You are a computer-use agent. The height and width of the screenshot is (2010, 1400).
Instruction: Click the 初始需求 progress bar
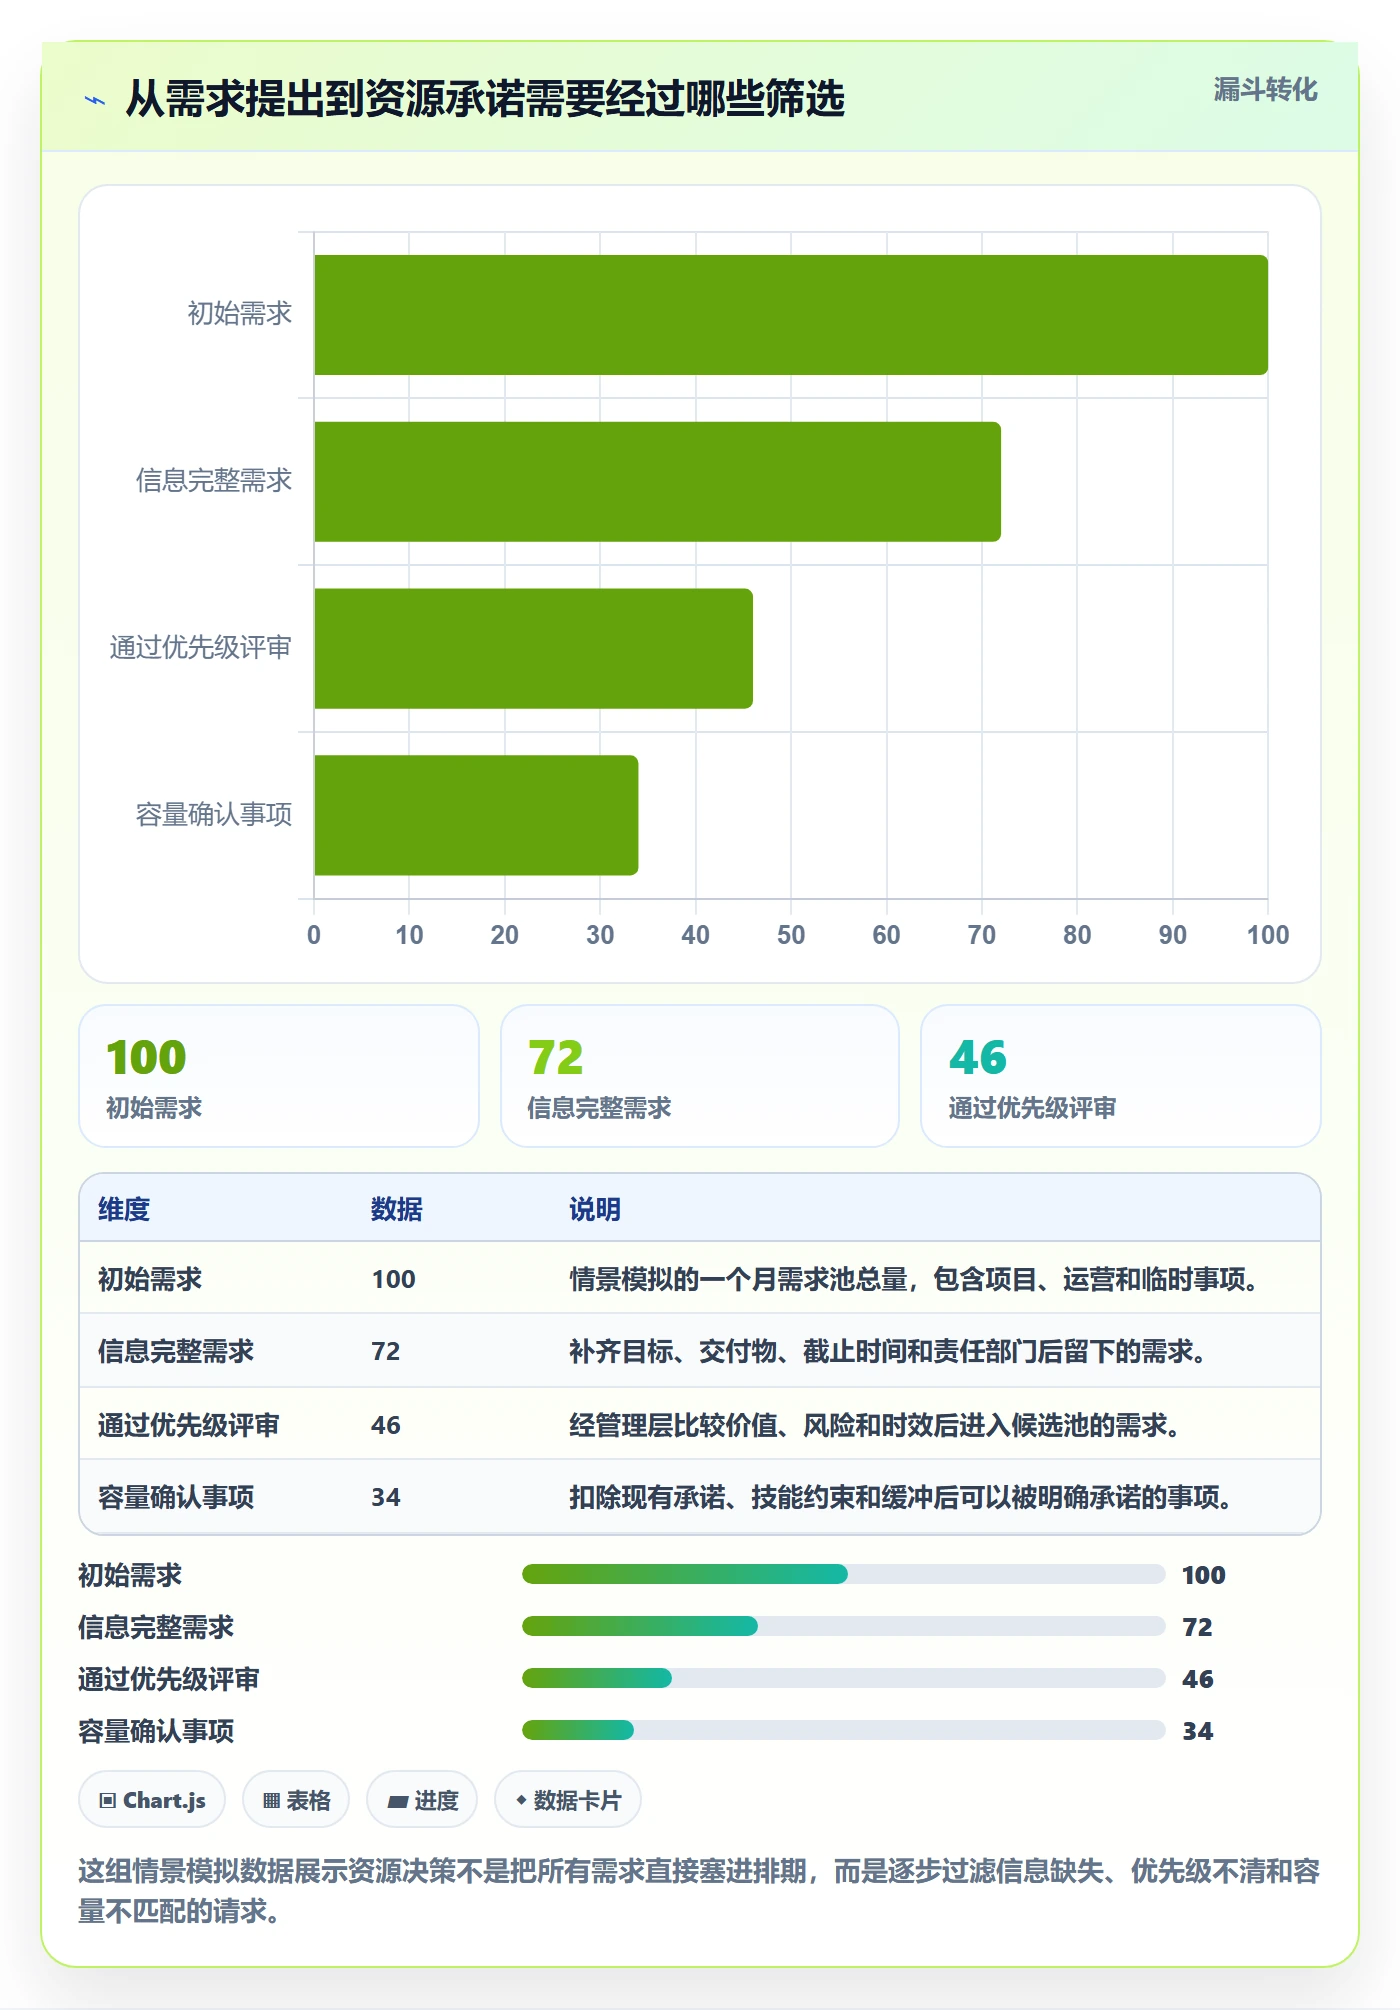[x=843, y=1574]
